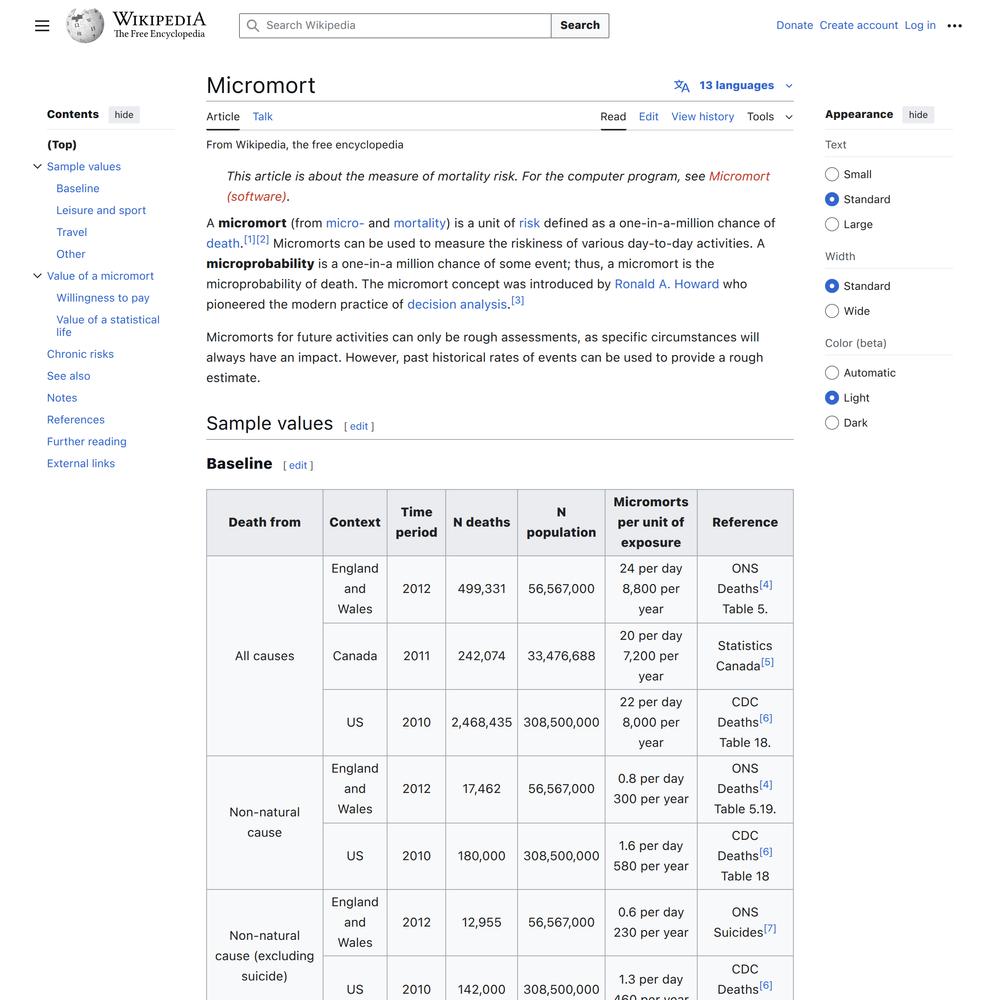Screen dimensions: 1000x1000
Task: Go to Other in contents
Action: [x=71, y=254]
